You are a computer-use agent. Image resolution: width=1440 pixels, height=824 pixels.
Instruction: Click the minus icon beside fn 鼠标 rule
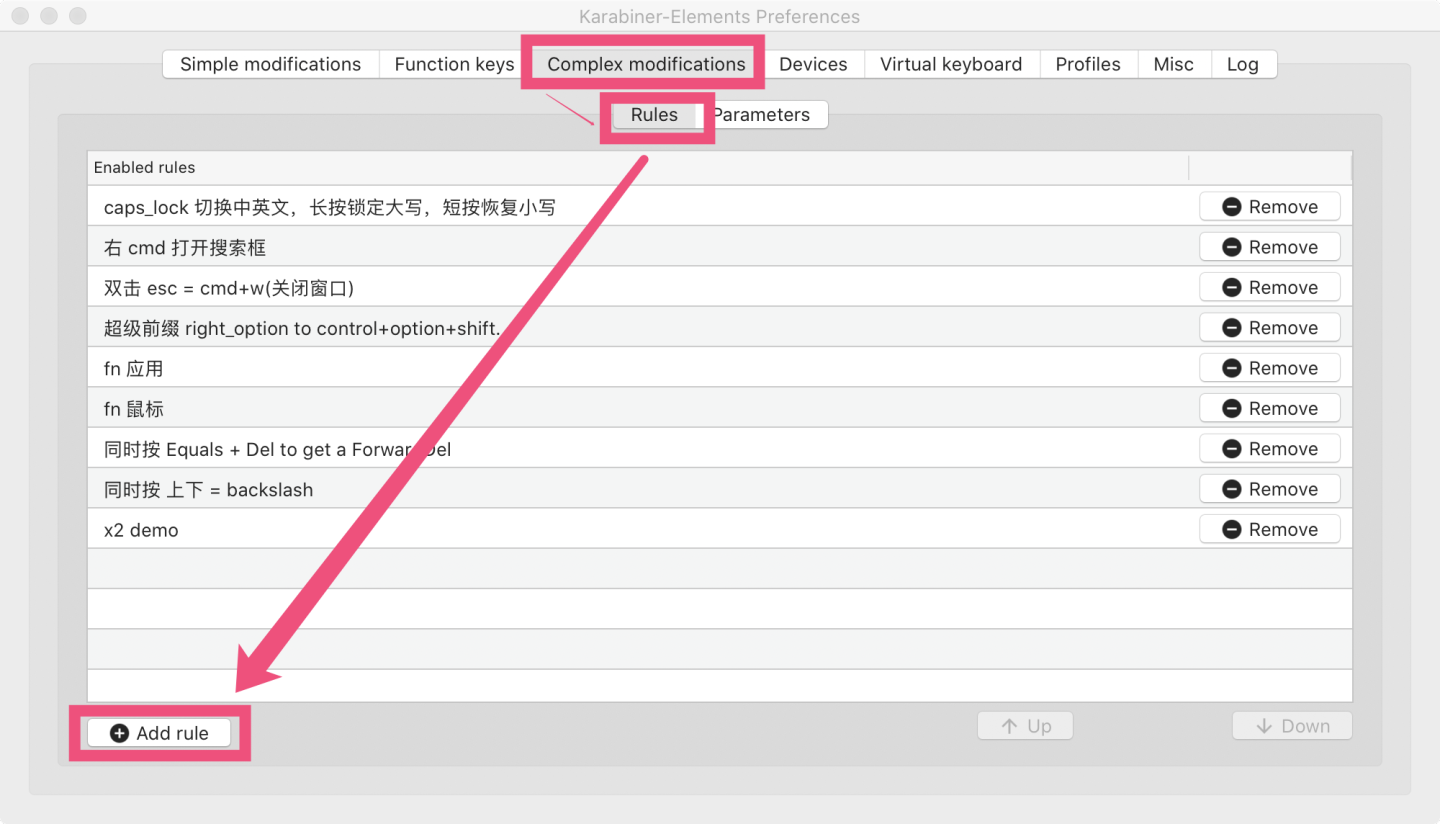[1232, 408]
